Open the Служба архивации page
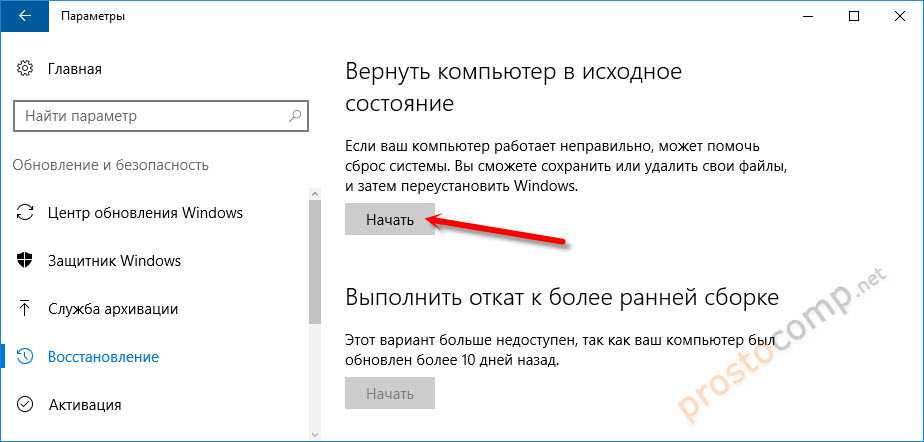This screenshot has height=442, width=924. pyautogui.click(x=113, y=309)
